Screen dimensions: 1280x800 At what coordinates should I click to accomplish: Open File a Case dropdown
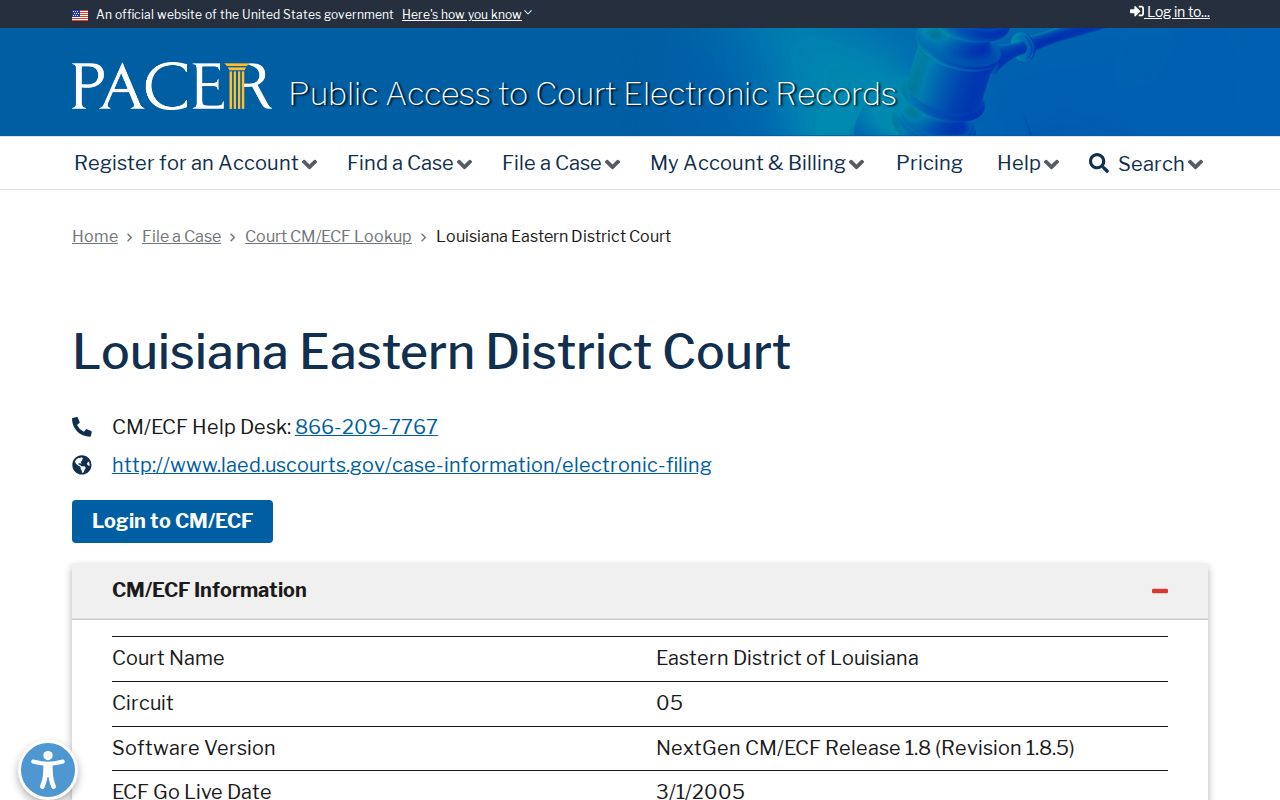click(561, 163)
